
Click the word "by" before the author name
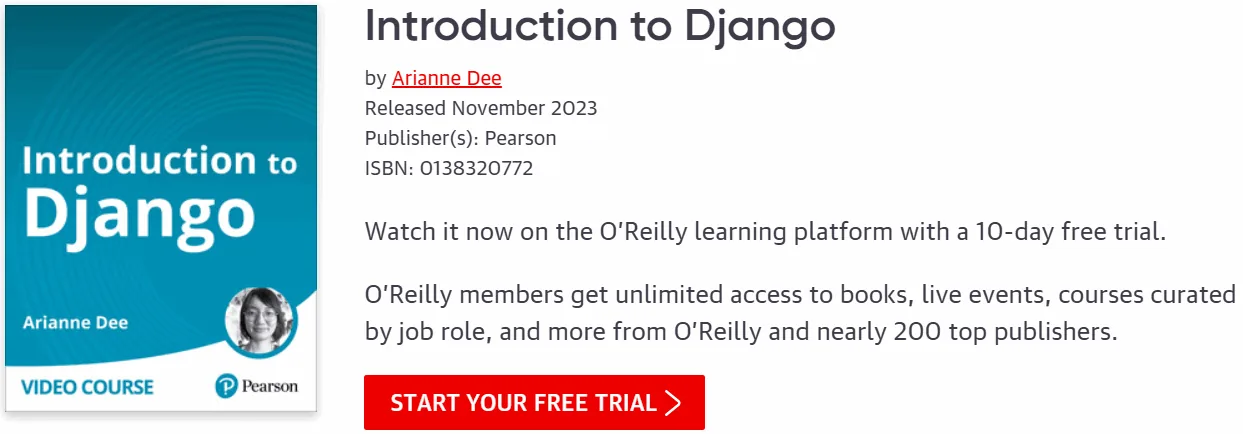click(376, 79)
